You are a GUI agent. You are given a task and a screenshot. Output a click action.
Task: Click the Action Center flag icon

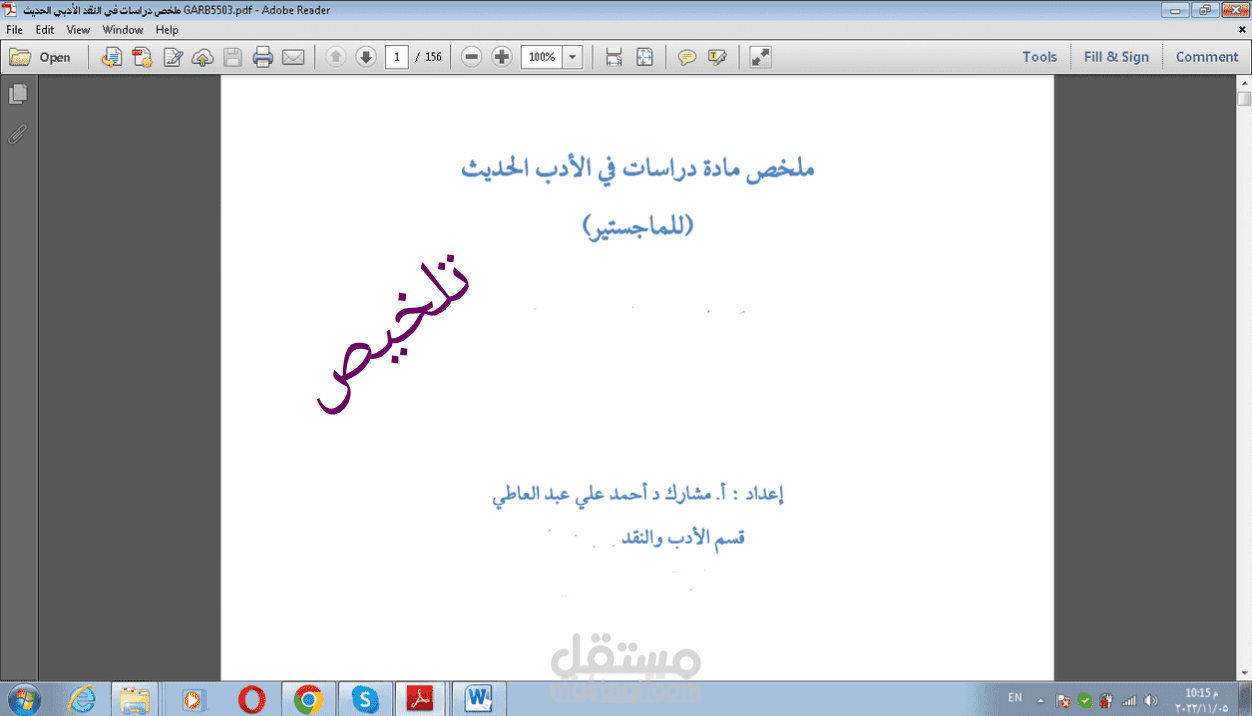coord(1063,701)
